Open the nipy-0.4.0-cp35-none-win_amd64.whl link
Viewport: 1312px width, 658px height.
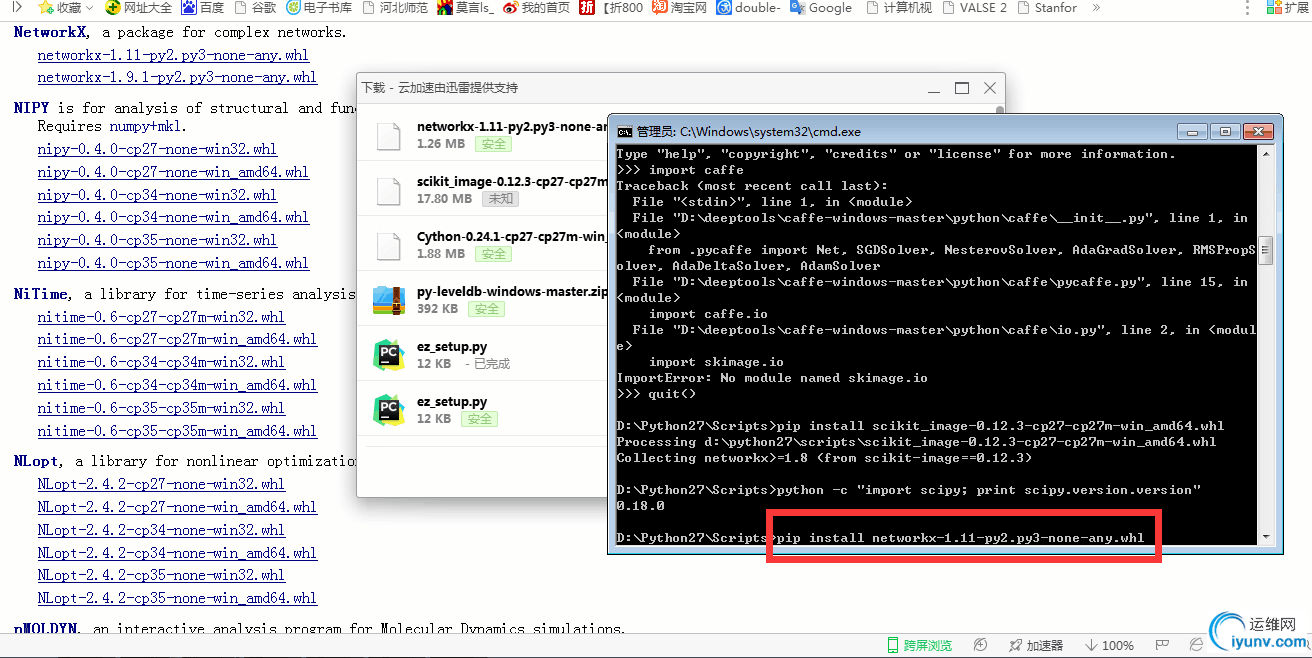pyautogui.click(x=173, y=263)
